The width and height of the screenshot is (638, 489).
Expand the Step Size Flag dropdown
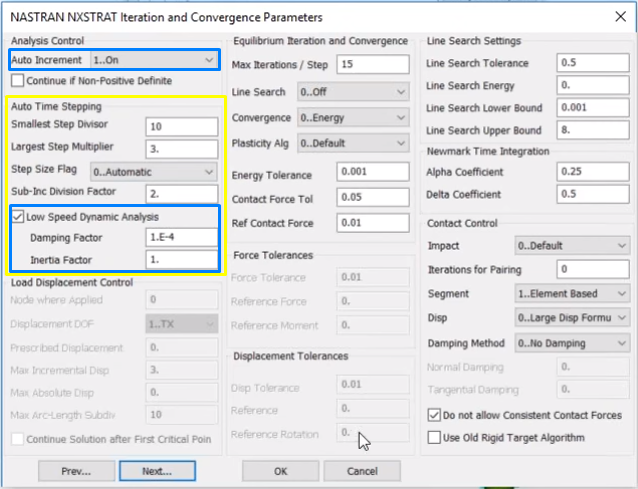tap(153, 172)
